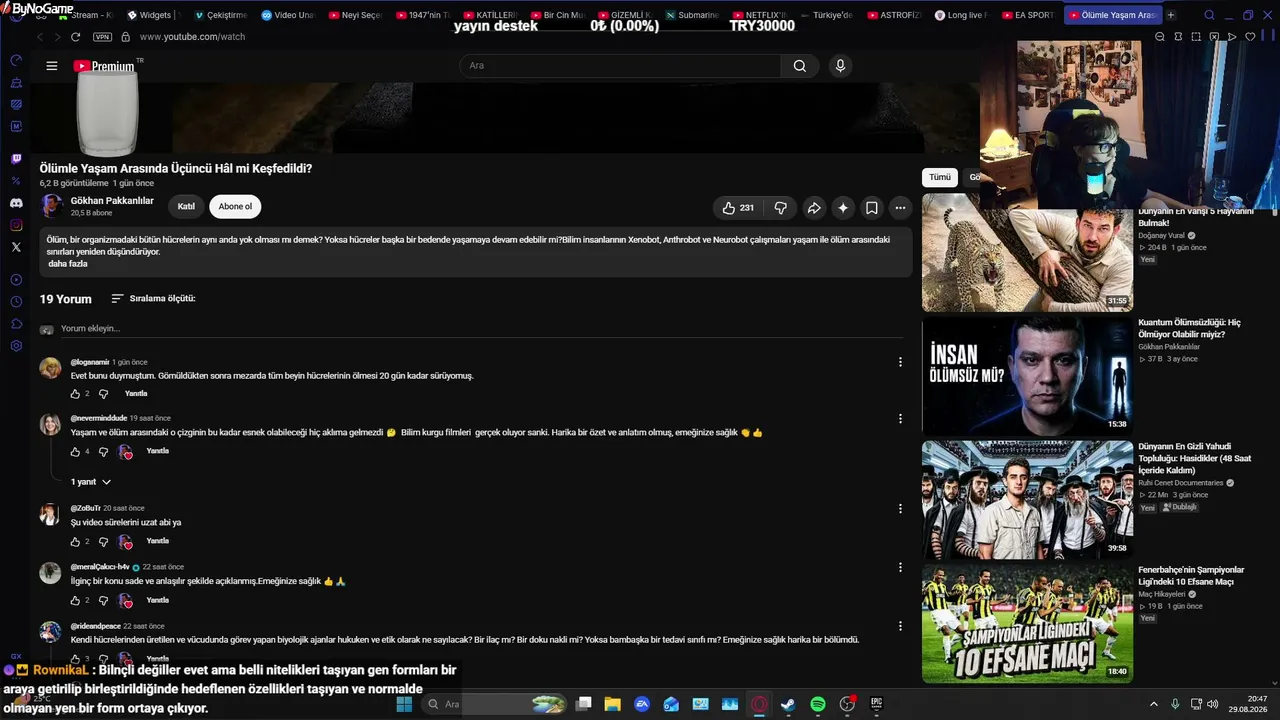The width and height of the screenshot is (1280, 720).
Task: Expand the description with 'daha fazla'
Action: click(68, 264)
